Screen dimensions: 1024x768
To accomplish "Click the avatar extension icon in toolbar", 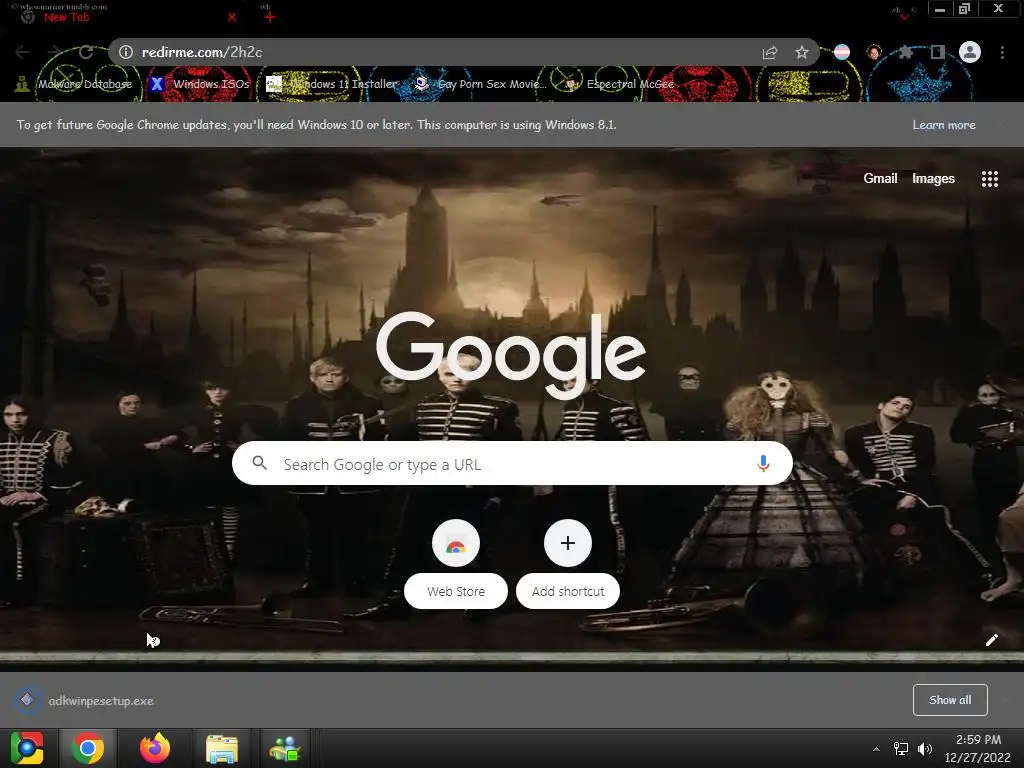I will (x=874, y=52).
